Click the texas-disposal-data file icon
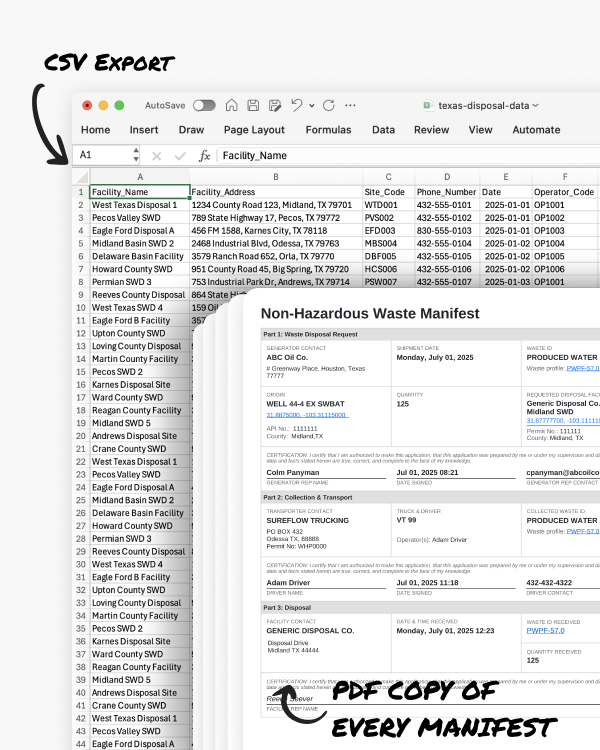 (428, 105)
